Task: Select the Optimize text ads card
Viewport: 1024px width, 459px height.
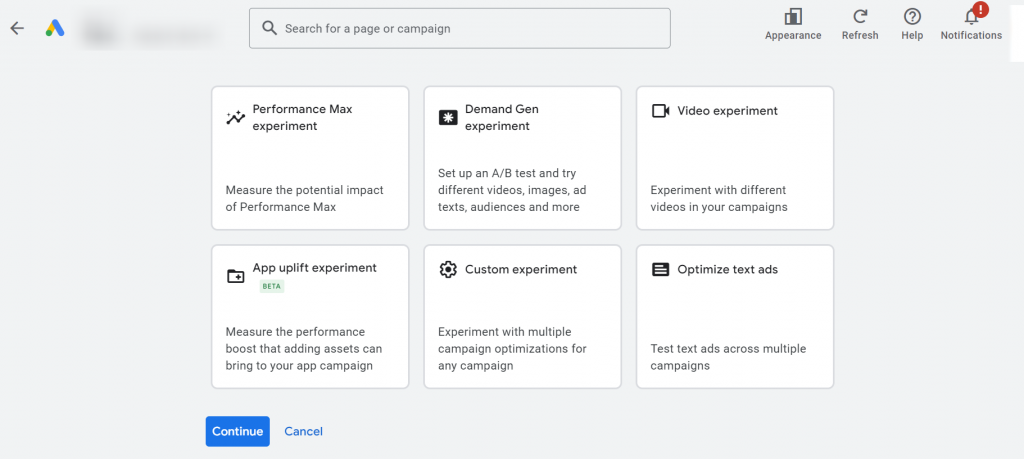Action: coord(735,317)
